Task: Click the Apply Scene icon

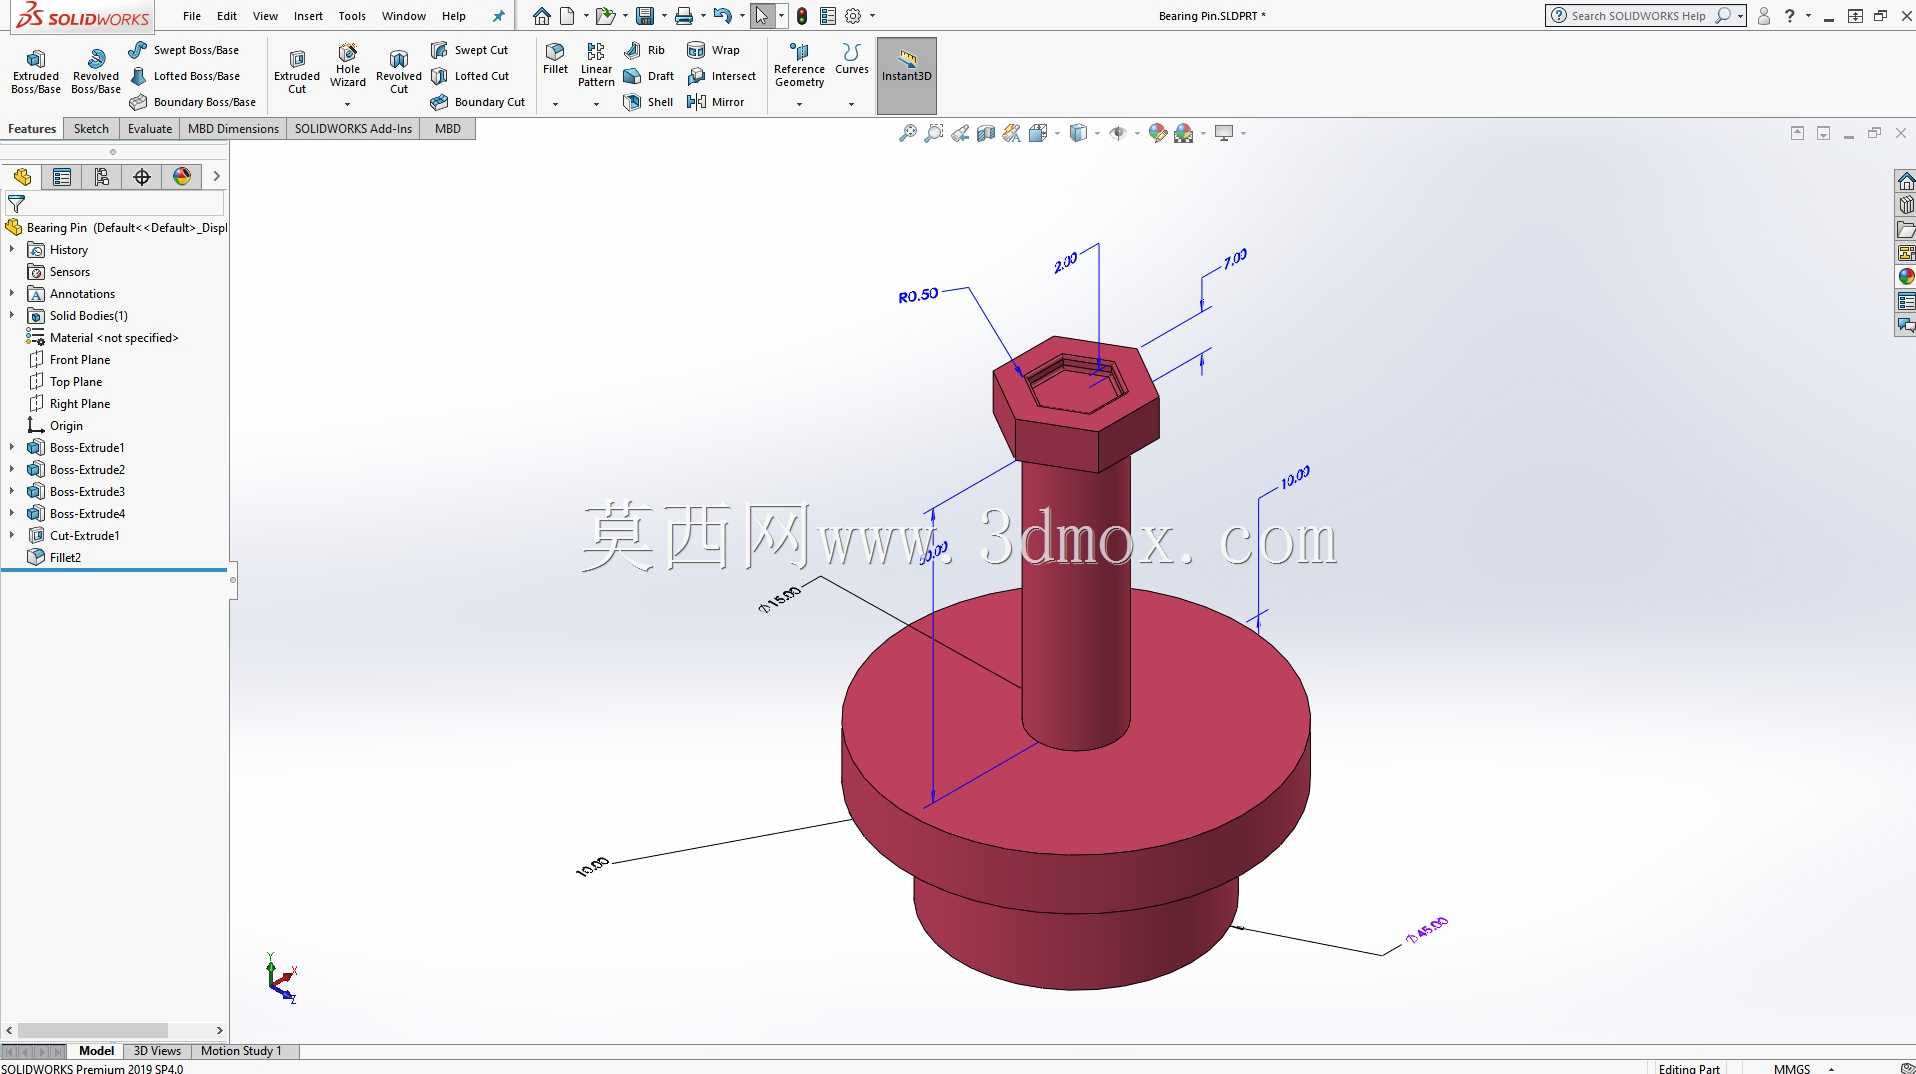Action: click(1184, 133)
